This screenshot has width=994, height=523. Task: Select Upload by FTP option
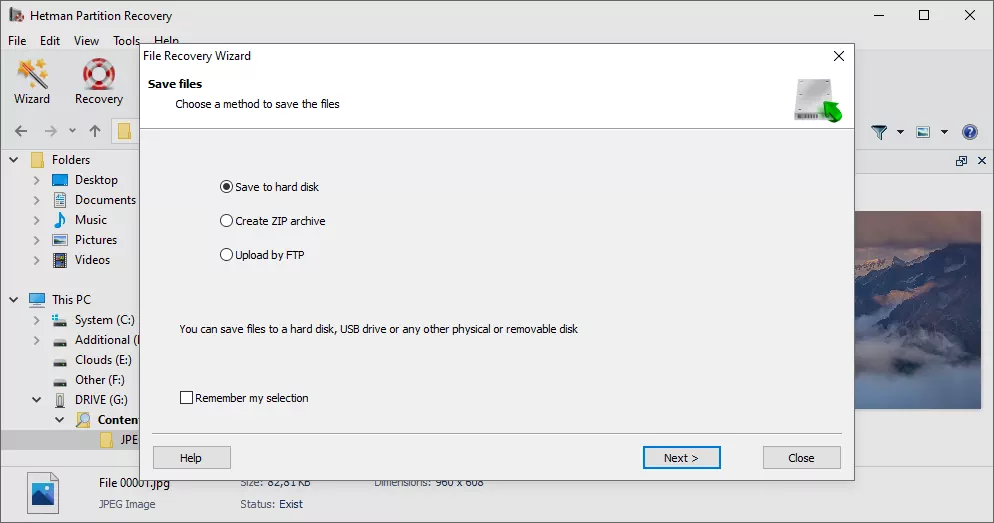[226, 255]
